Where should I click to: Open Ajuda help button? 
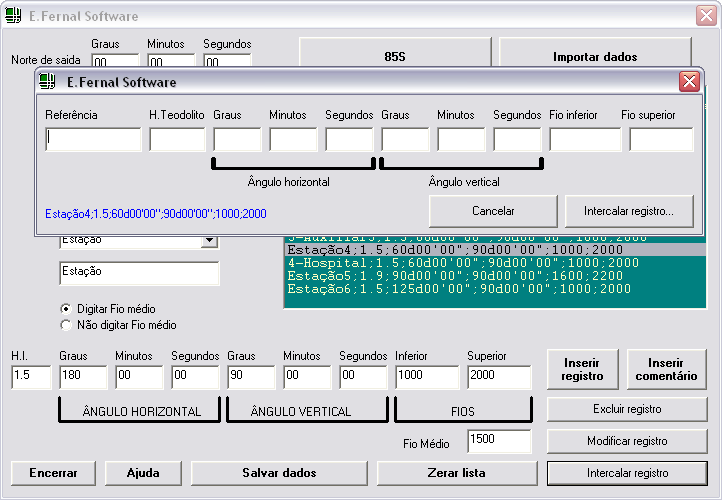point(142,473)
